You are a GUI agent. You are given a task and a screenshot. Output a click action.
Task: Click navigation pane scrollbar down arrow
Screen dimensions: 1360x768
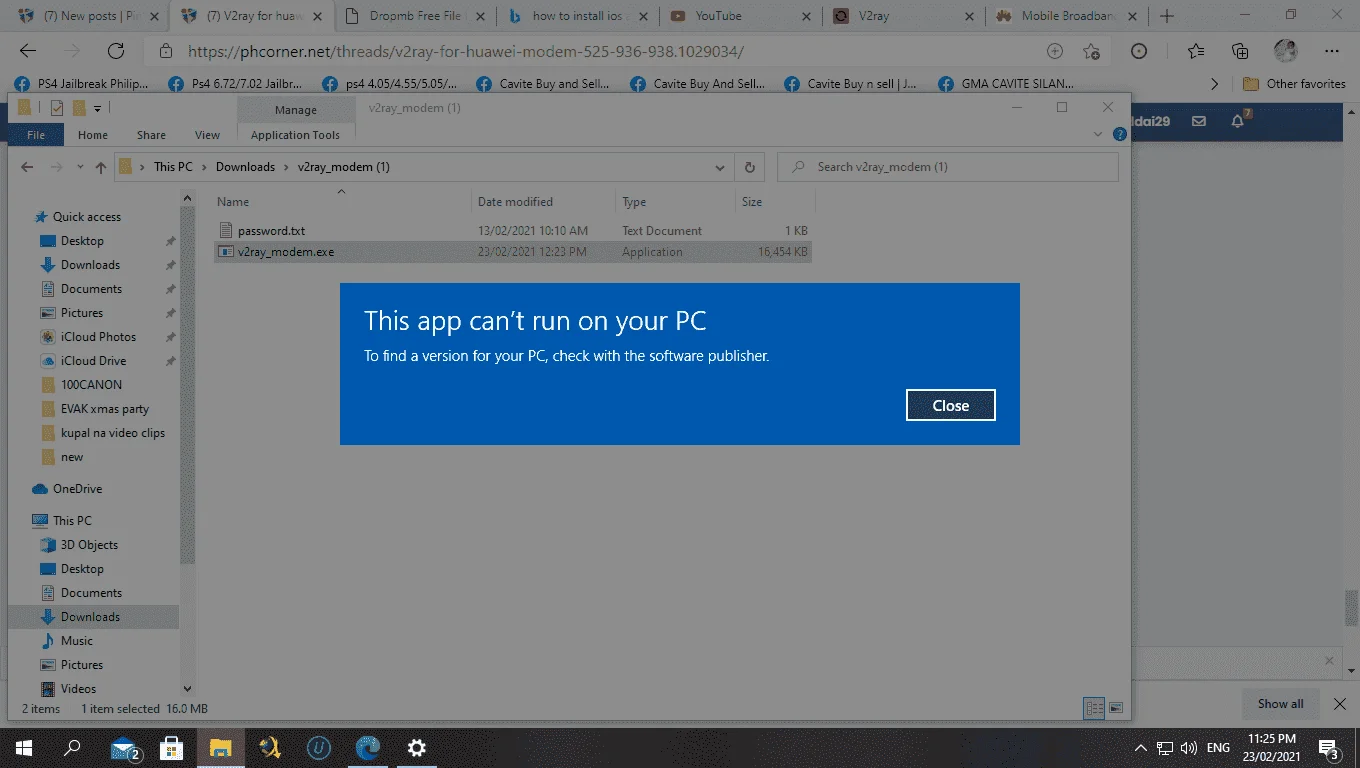tap(187, 689)
